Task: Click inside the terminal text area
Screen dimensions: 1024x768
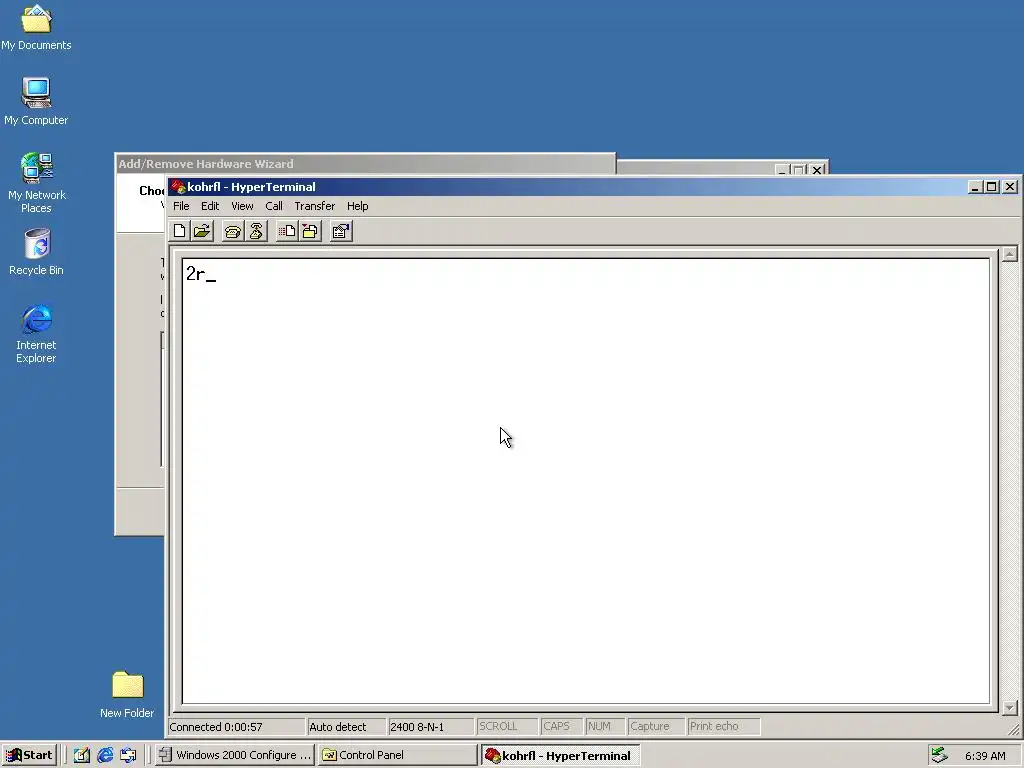Action: point(586,481)
